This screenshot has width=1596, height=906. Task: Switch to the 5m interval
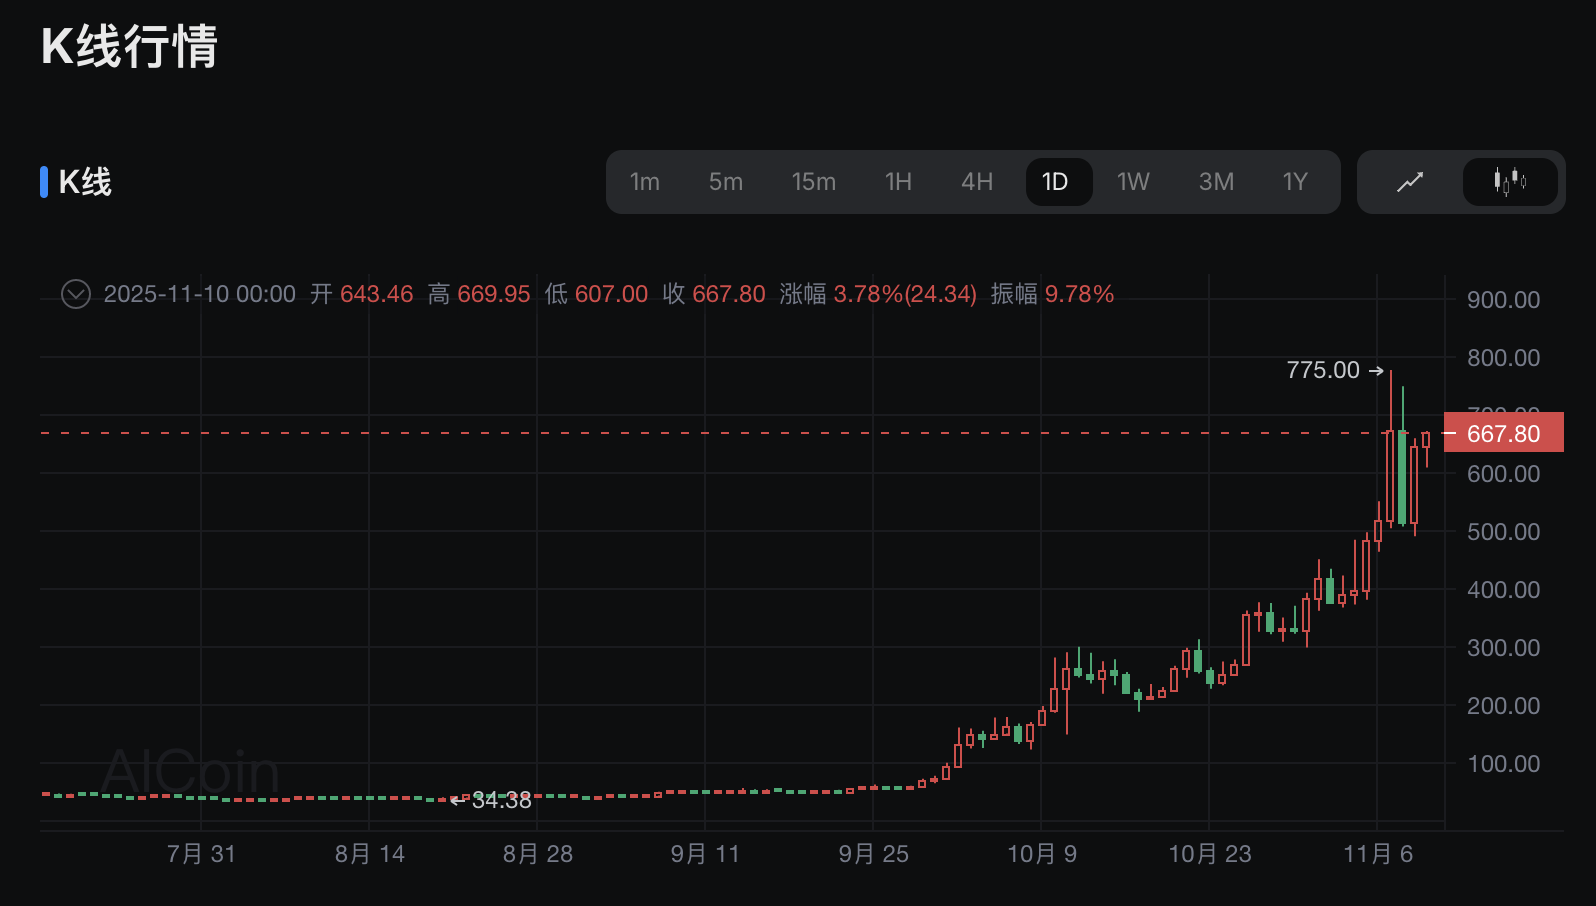point(725,182)
